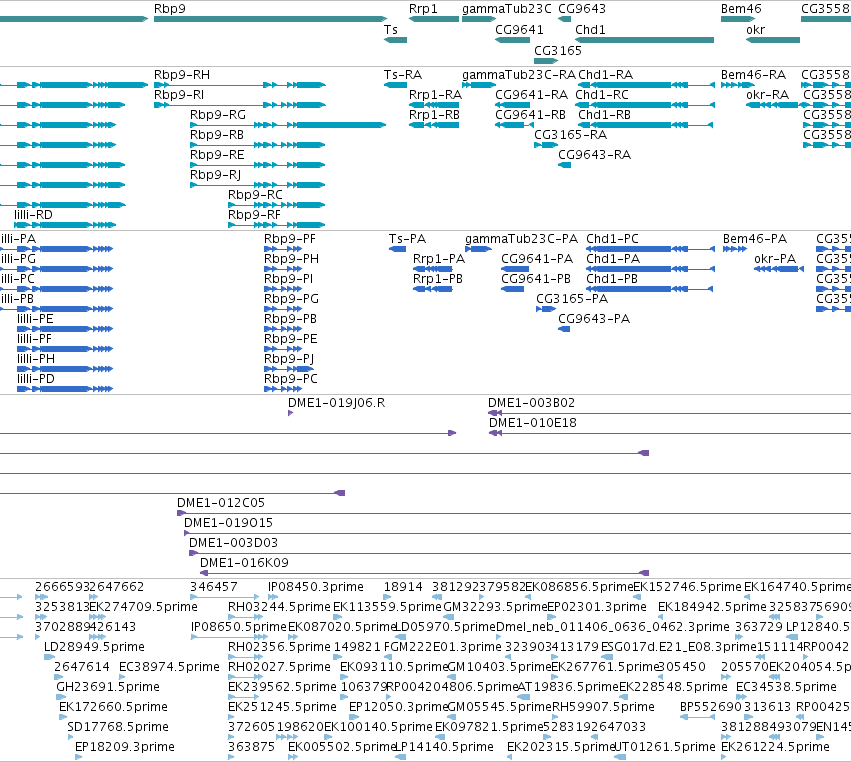
Task: Open the CG9643 gene label
Action: click(x=582, y=9)
